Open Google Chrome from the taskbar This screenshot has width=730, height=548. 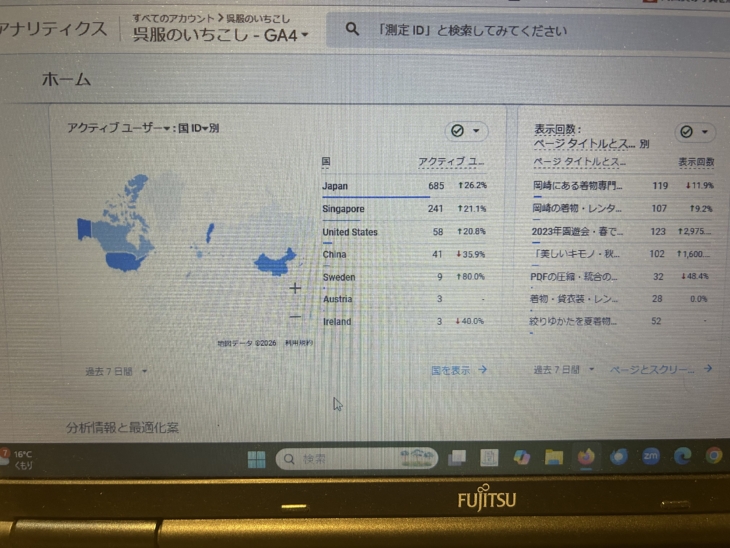[713, 455]
